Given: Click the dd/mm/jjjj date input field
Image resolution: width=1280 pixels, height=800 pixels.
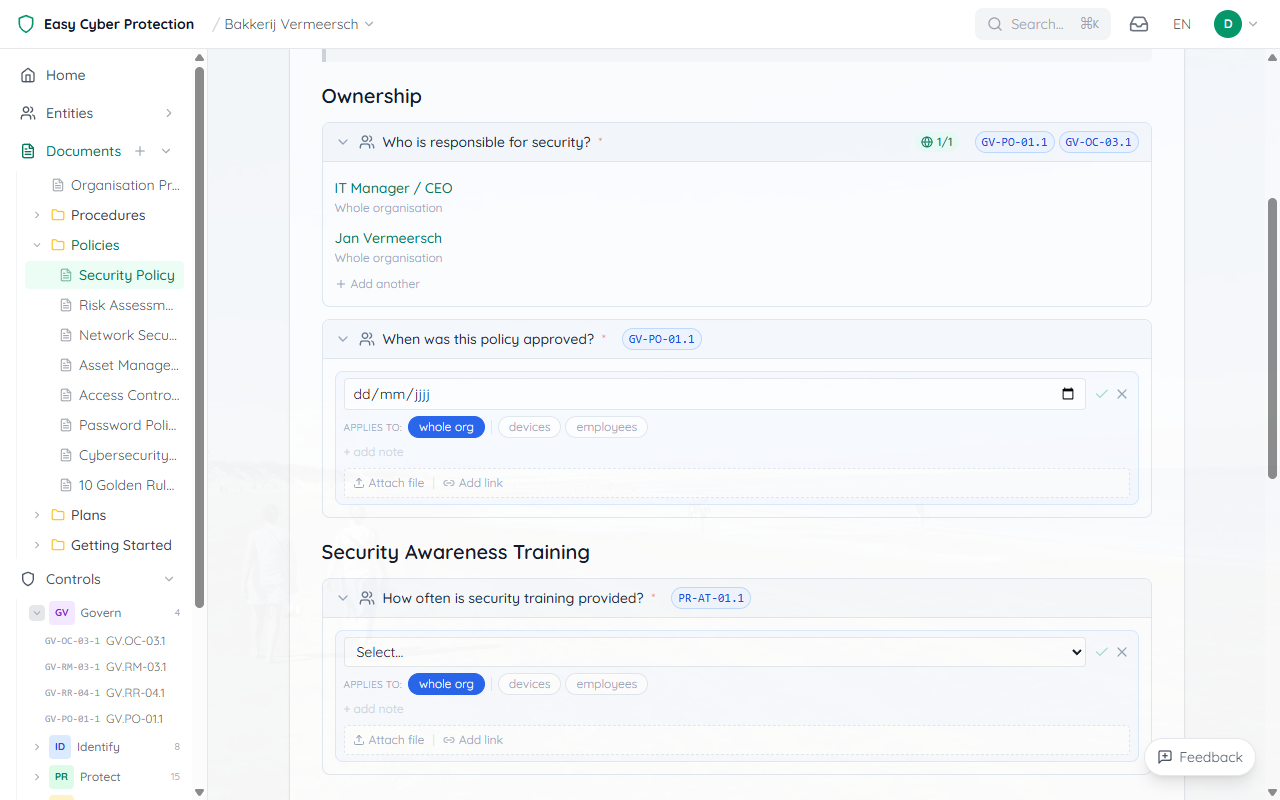Looking at the screenshot, I should [x=700, y=394].
